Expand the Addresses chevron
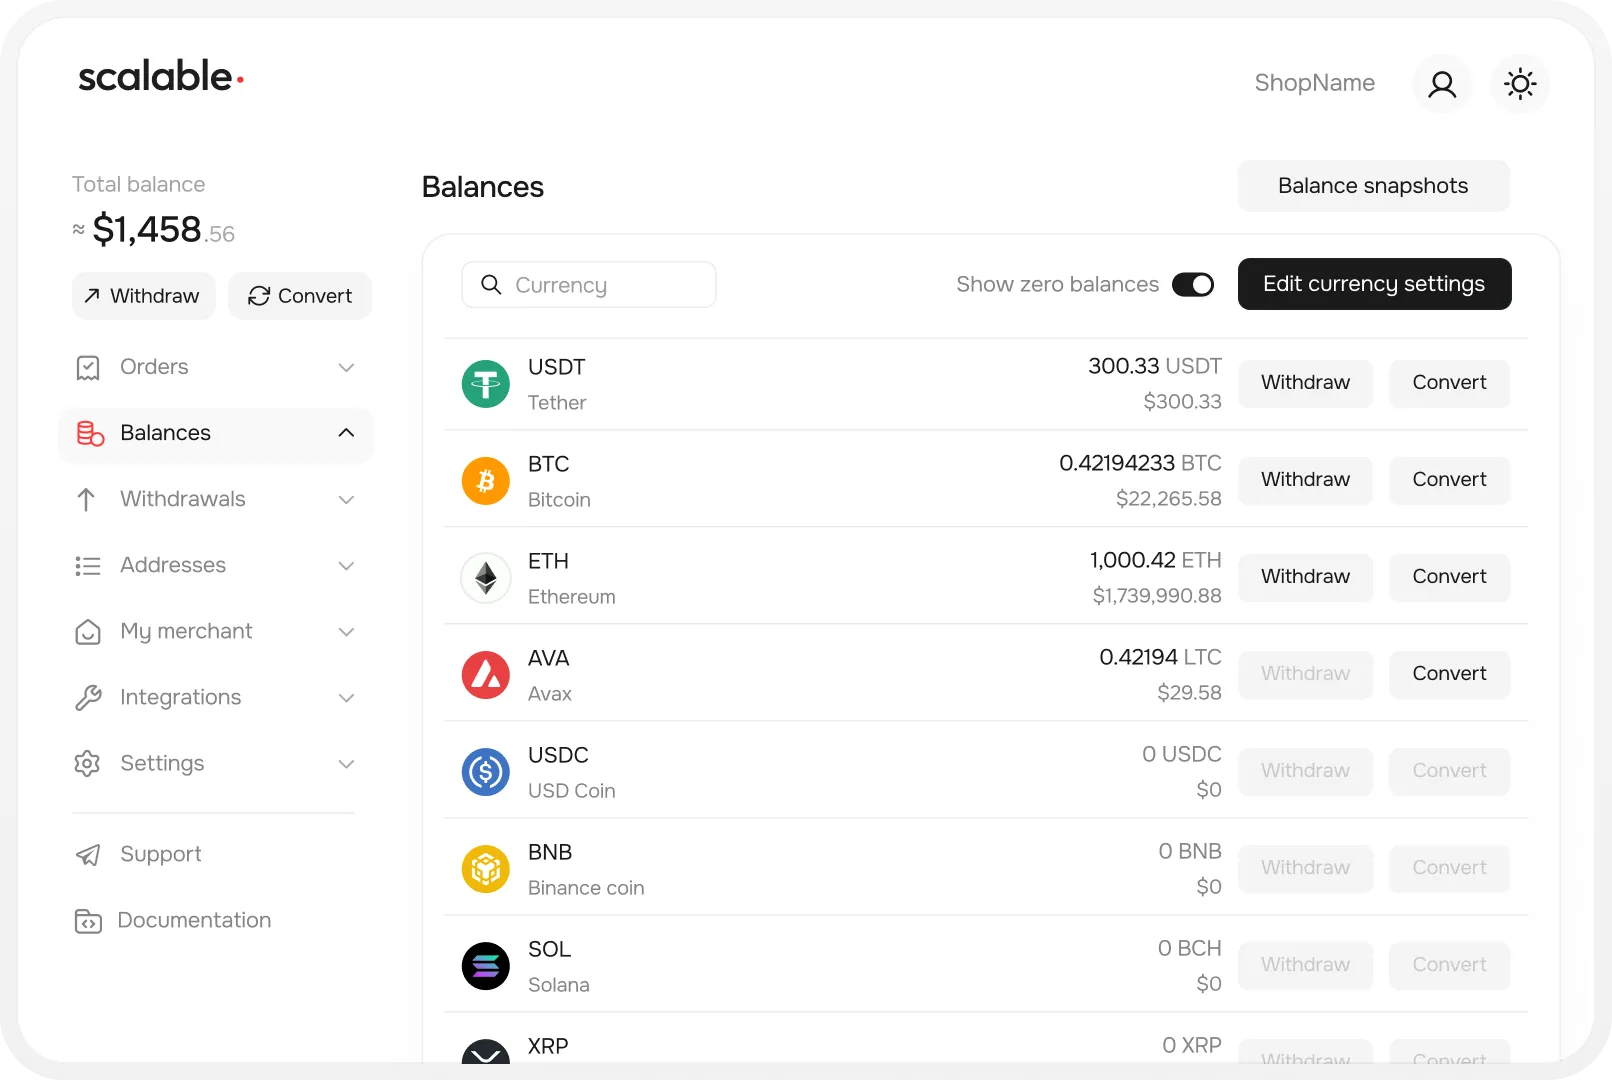The width and height of the screenshot is (1612, 1080). click(x=347, y=566)
